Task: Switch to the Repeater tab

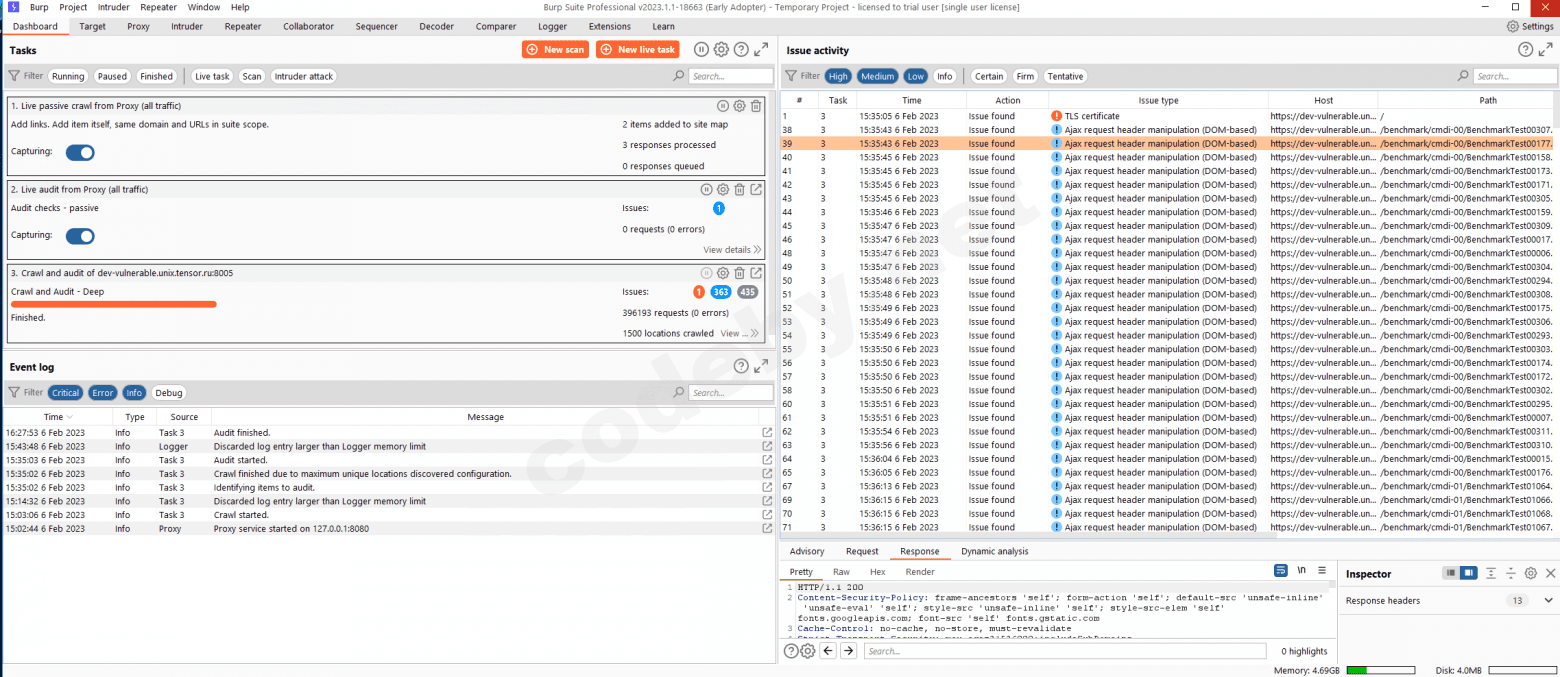Action: click(x=243, y=26)
